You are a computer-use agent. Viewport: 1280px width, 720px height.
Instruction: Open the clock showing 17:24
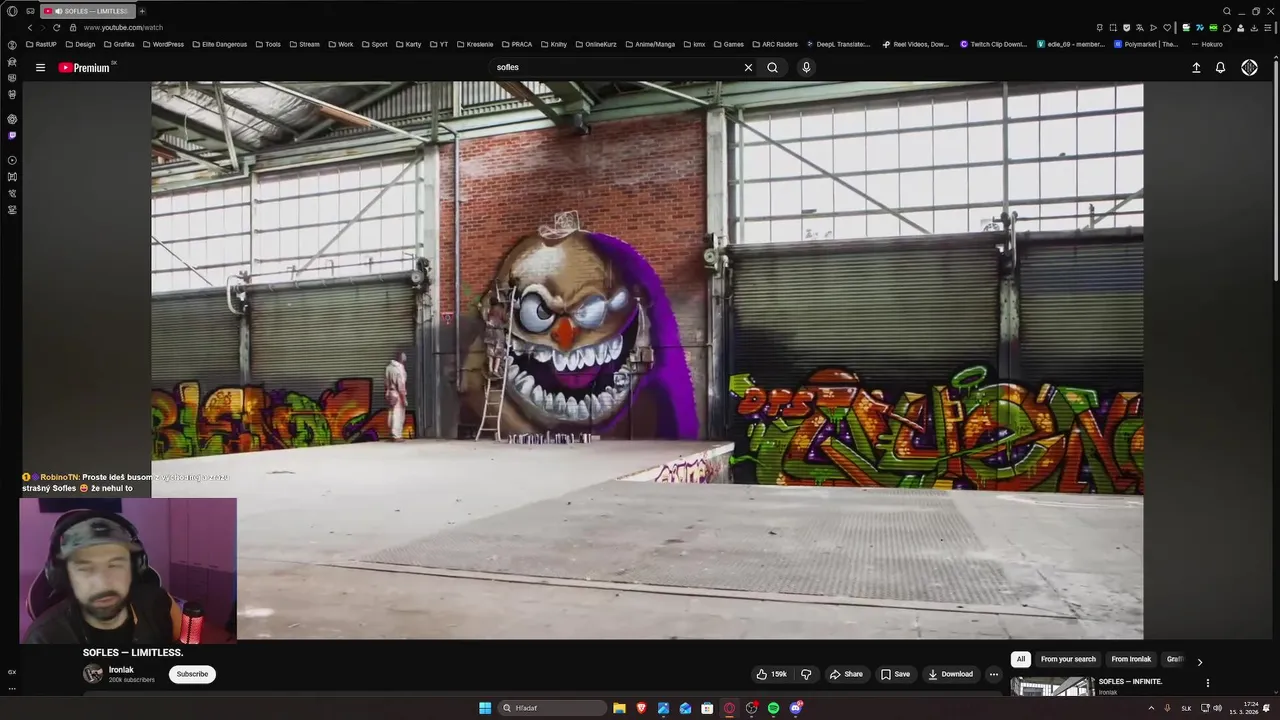point(1244,708)
